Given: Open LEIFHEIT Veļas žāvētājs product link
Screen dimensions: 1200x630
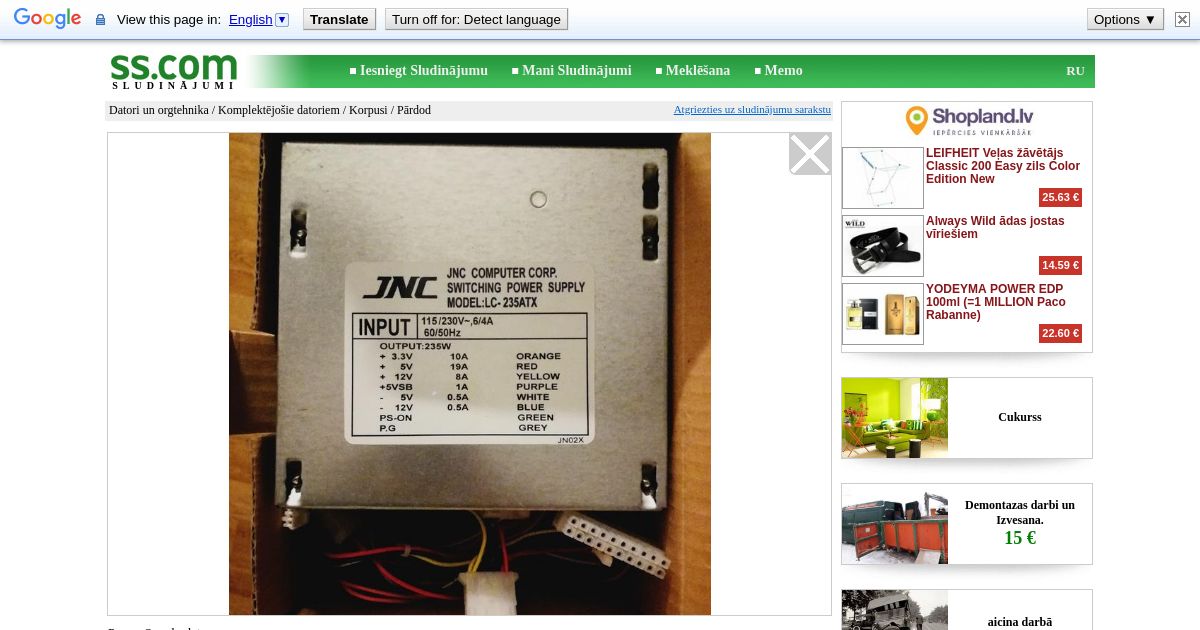Looking at the screenshot, I should click(x=1003, y=166).
